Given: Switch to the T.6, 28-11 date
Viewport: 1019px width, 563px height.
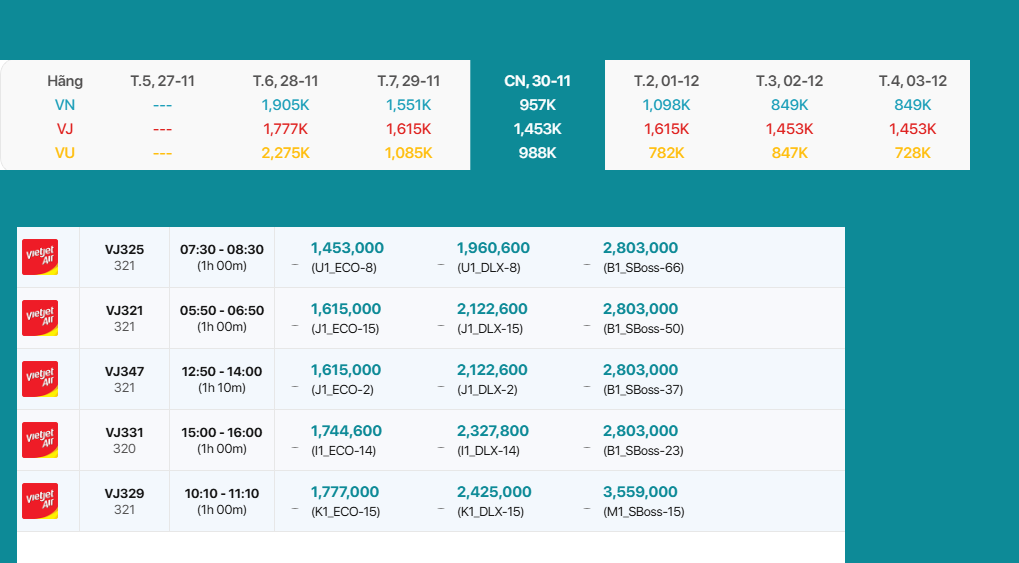Looking at the screenshot, I should click(x=285, y=81).
